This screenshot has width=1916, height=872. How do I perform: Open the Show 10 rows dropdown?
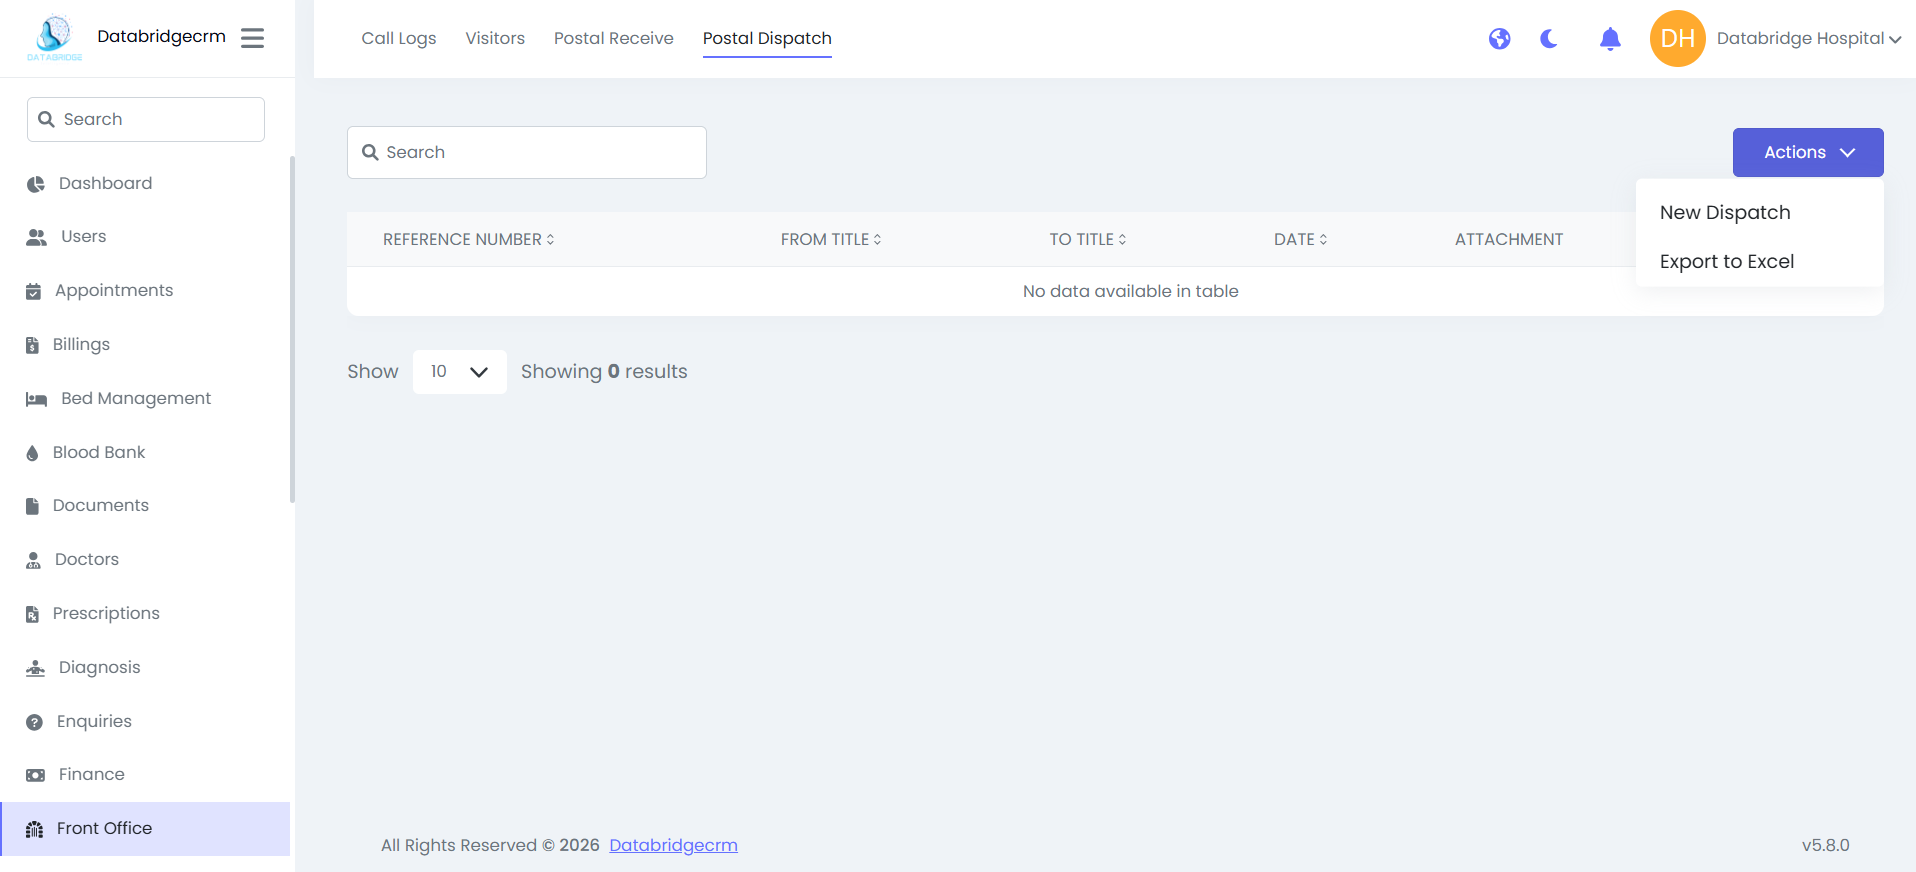(x=460, y=372)
